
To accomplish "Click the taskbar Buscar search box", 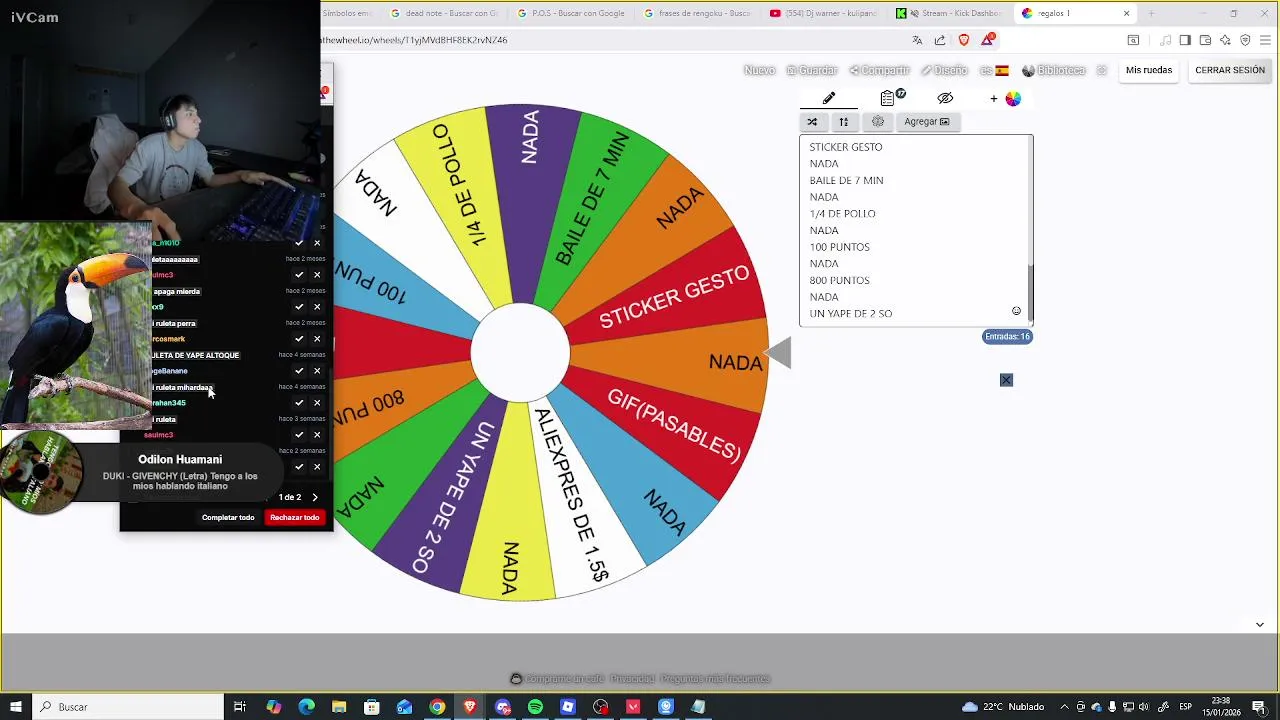I will pyautogui.click(x=128, y=706).
